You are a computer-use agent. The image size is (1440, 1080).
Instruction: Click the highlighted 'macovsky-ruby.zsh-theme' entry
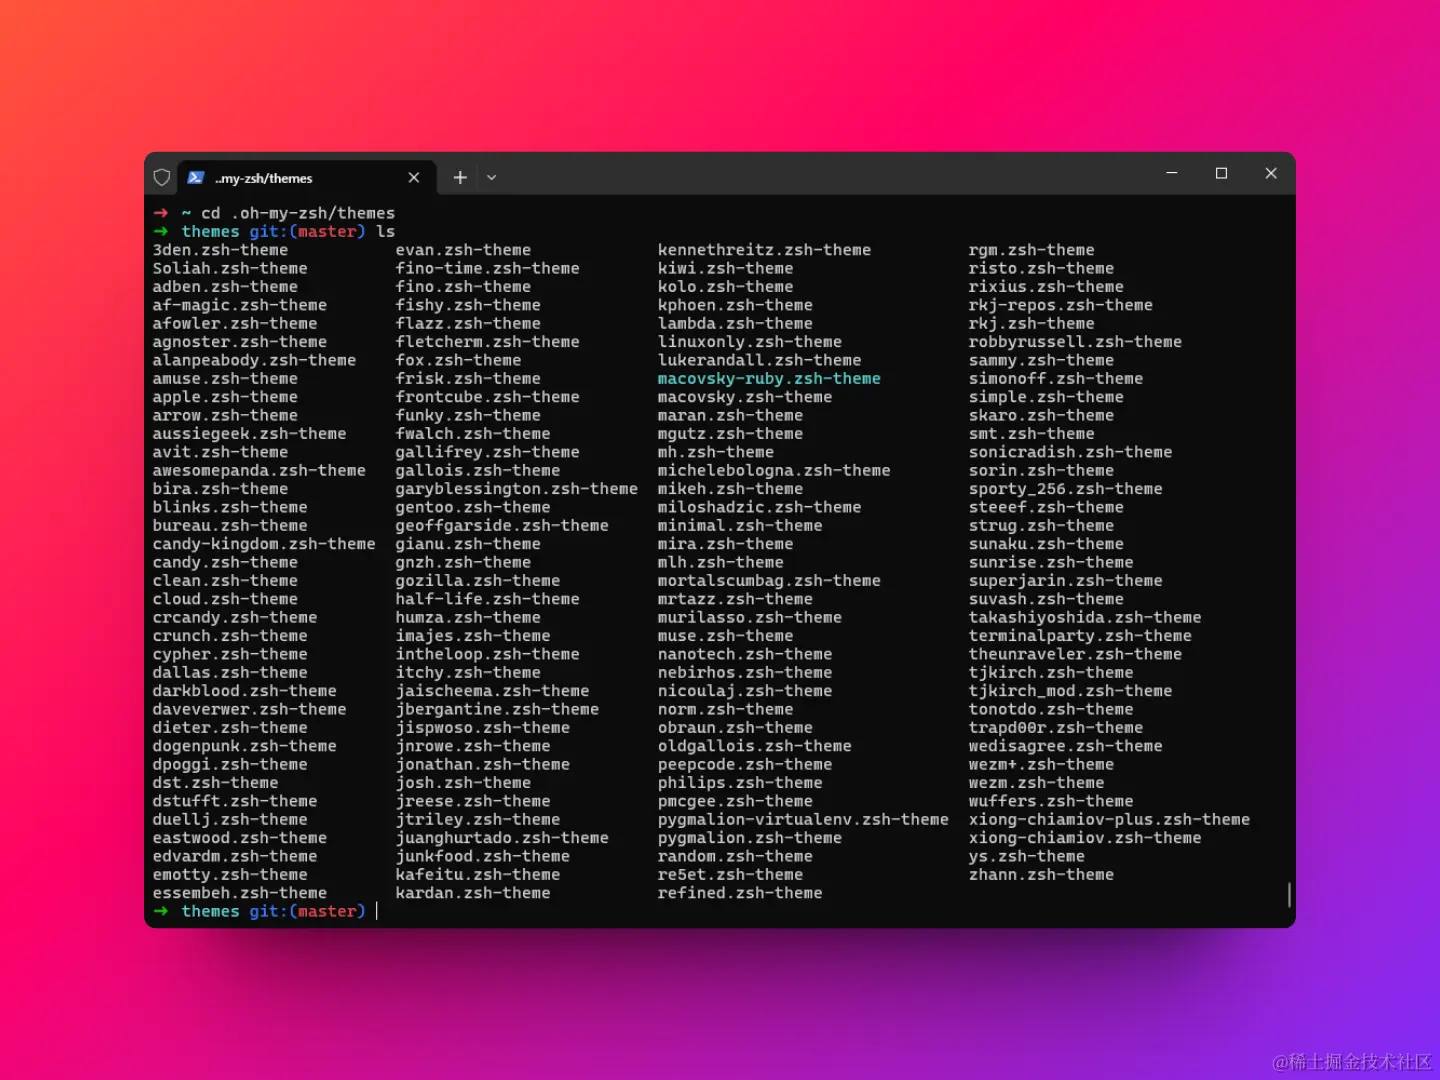769,379
